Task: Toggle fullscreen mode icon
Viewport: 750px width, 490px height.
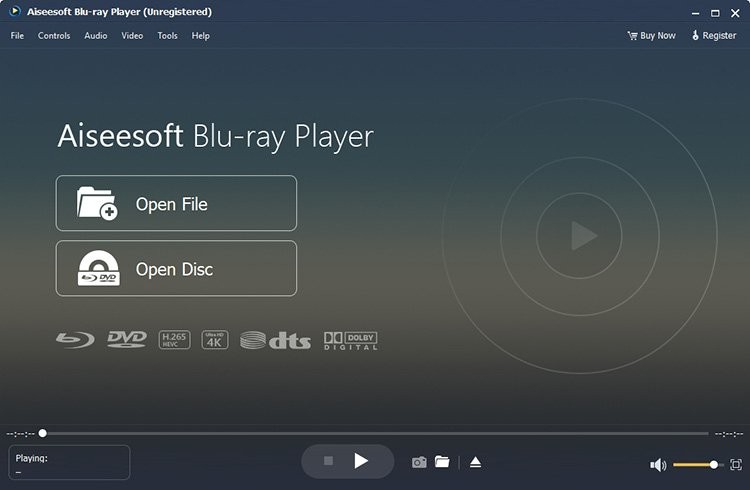Action: point(736,465)
